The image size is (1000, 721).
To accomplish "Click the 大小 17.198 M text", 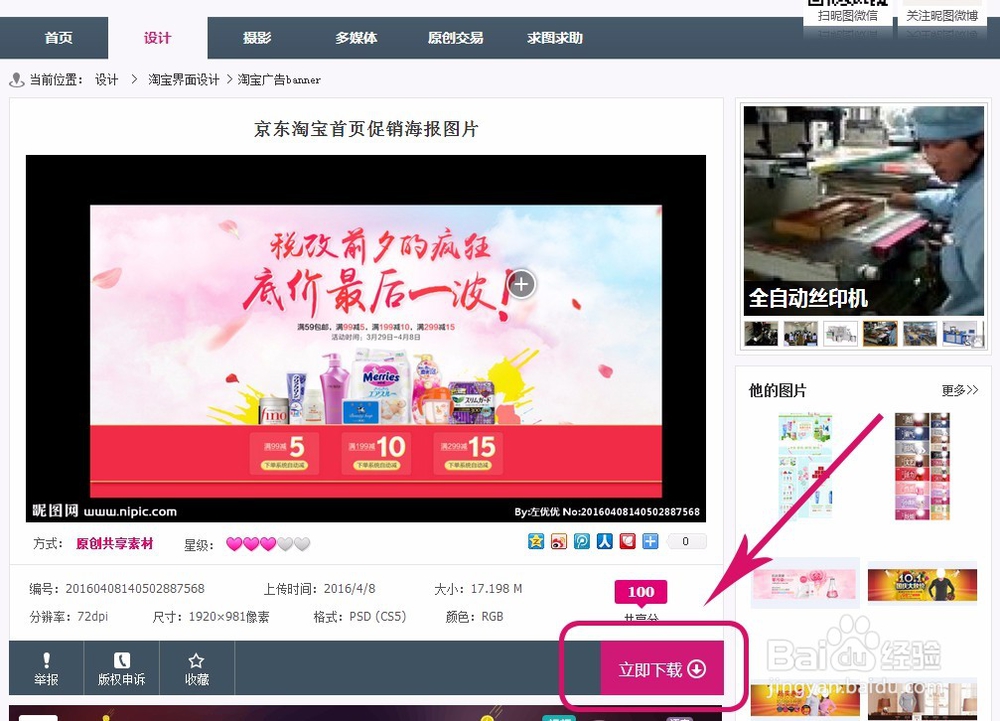I will tap(478, 588).
